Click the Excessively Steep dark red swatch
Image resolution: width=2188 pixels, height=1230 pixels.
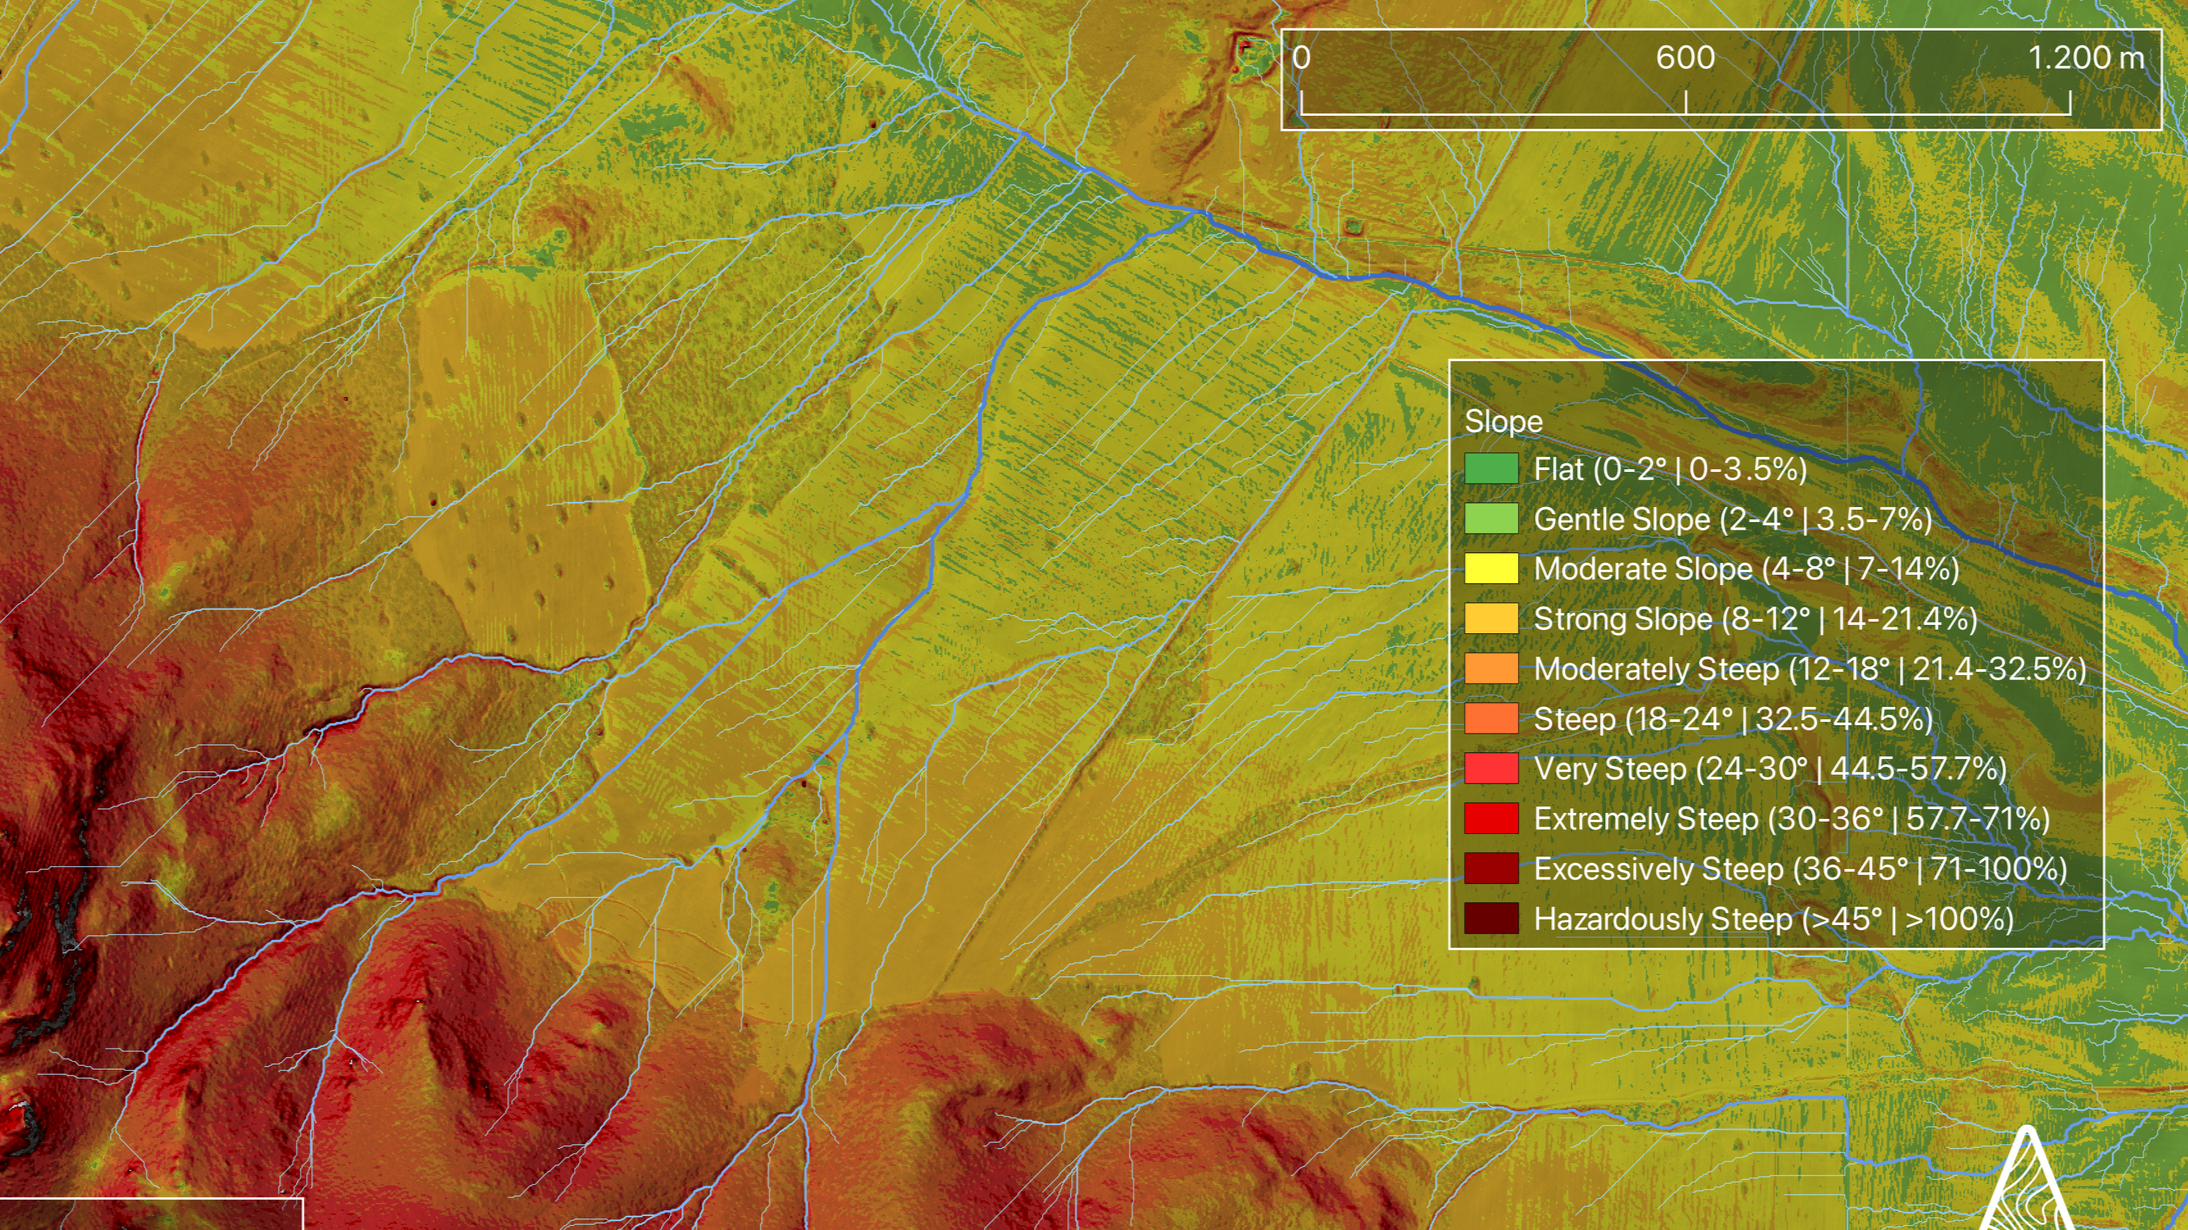(1491, 869)
